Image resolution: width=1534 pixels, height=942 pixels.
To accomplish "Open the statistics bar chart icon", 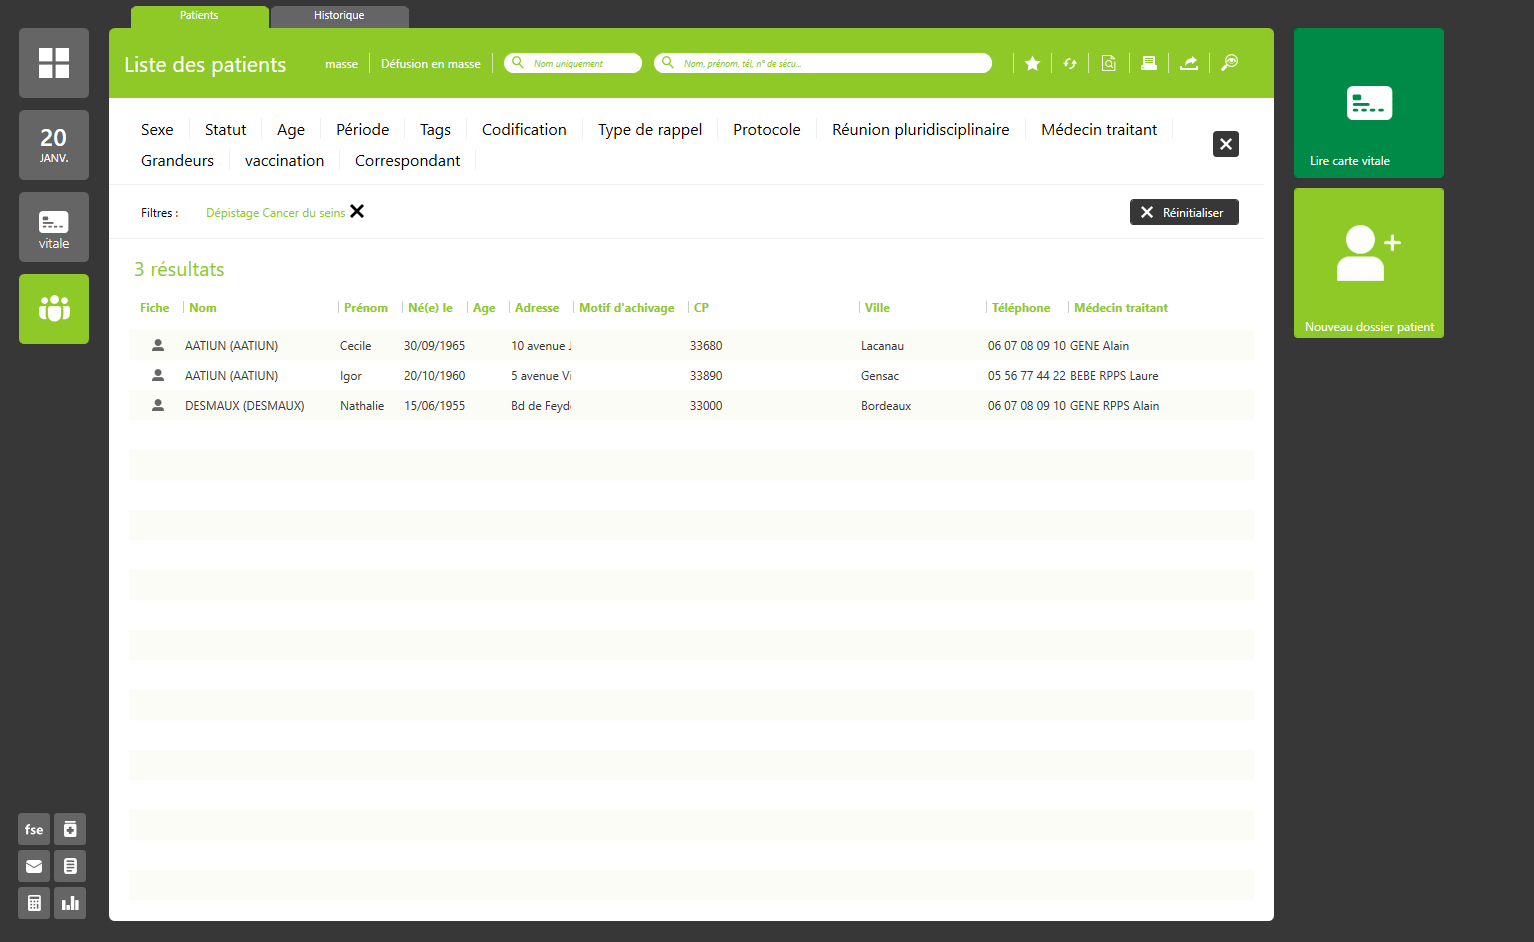I will click(x=70, y=903).
